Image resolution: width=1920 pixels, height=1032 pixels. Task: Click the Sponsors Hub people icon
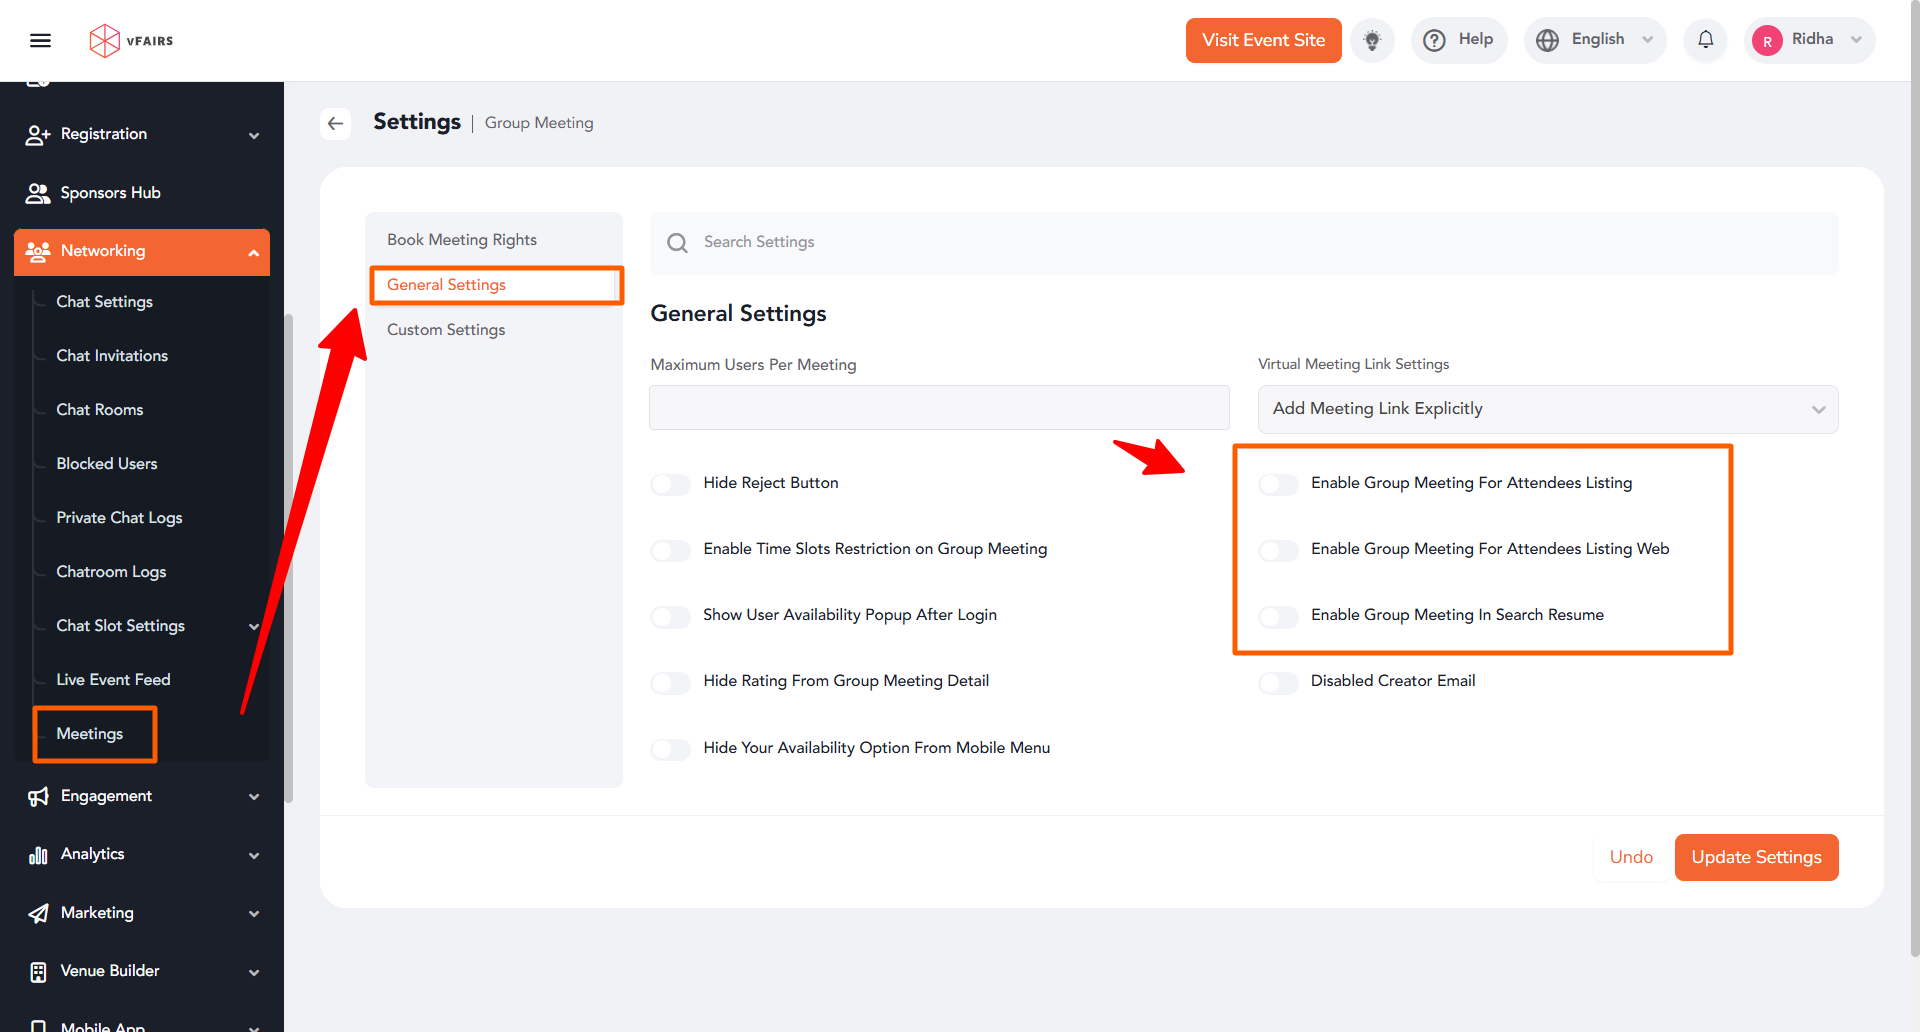pos(38,193)
